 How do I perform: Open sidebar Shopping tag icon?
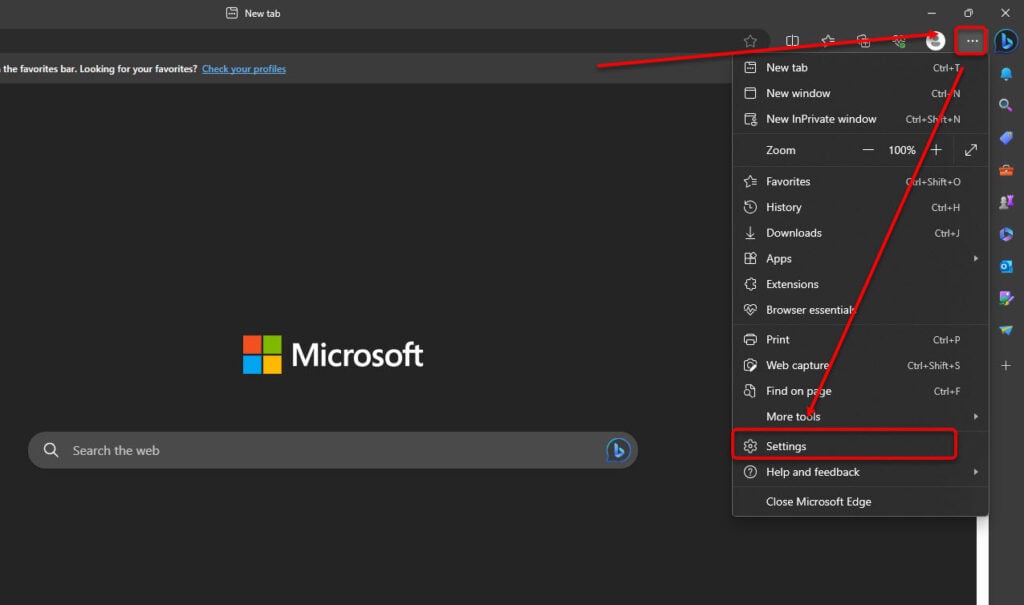point(1006,138)
